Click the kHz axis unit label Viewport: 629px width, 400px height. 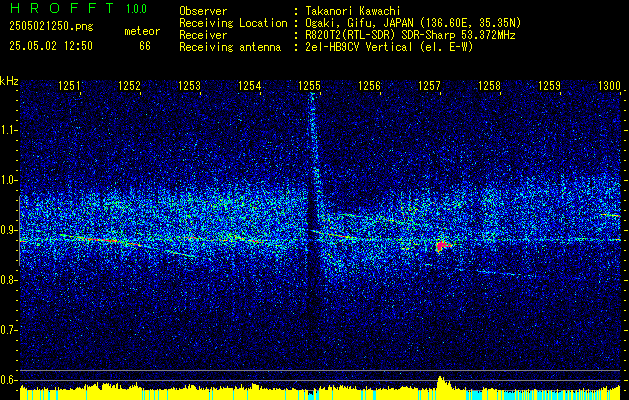tap(9, 81)
